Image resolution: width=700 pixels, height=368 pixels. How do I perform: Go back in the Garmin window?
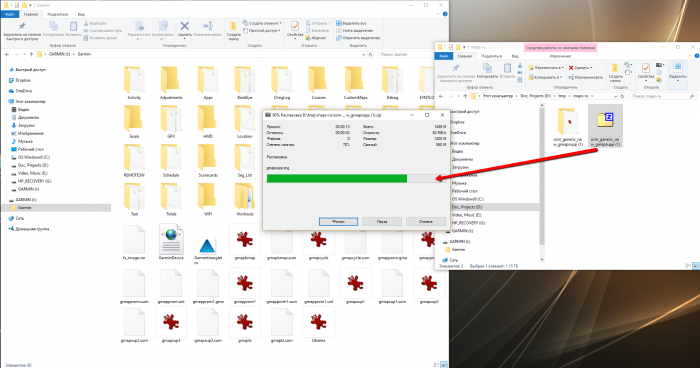pyautogui.click(x=7, y=54)
